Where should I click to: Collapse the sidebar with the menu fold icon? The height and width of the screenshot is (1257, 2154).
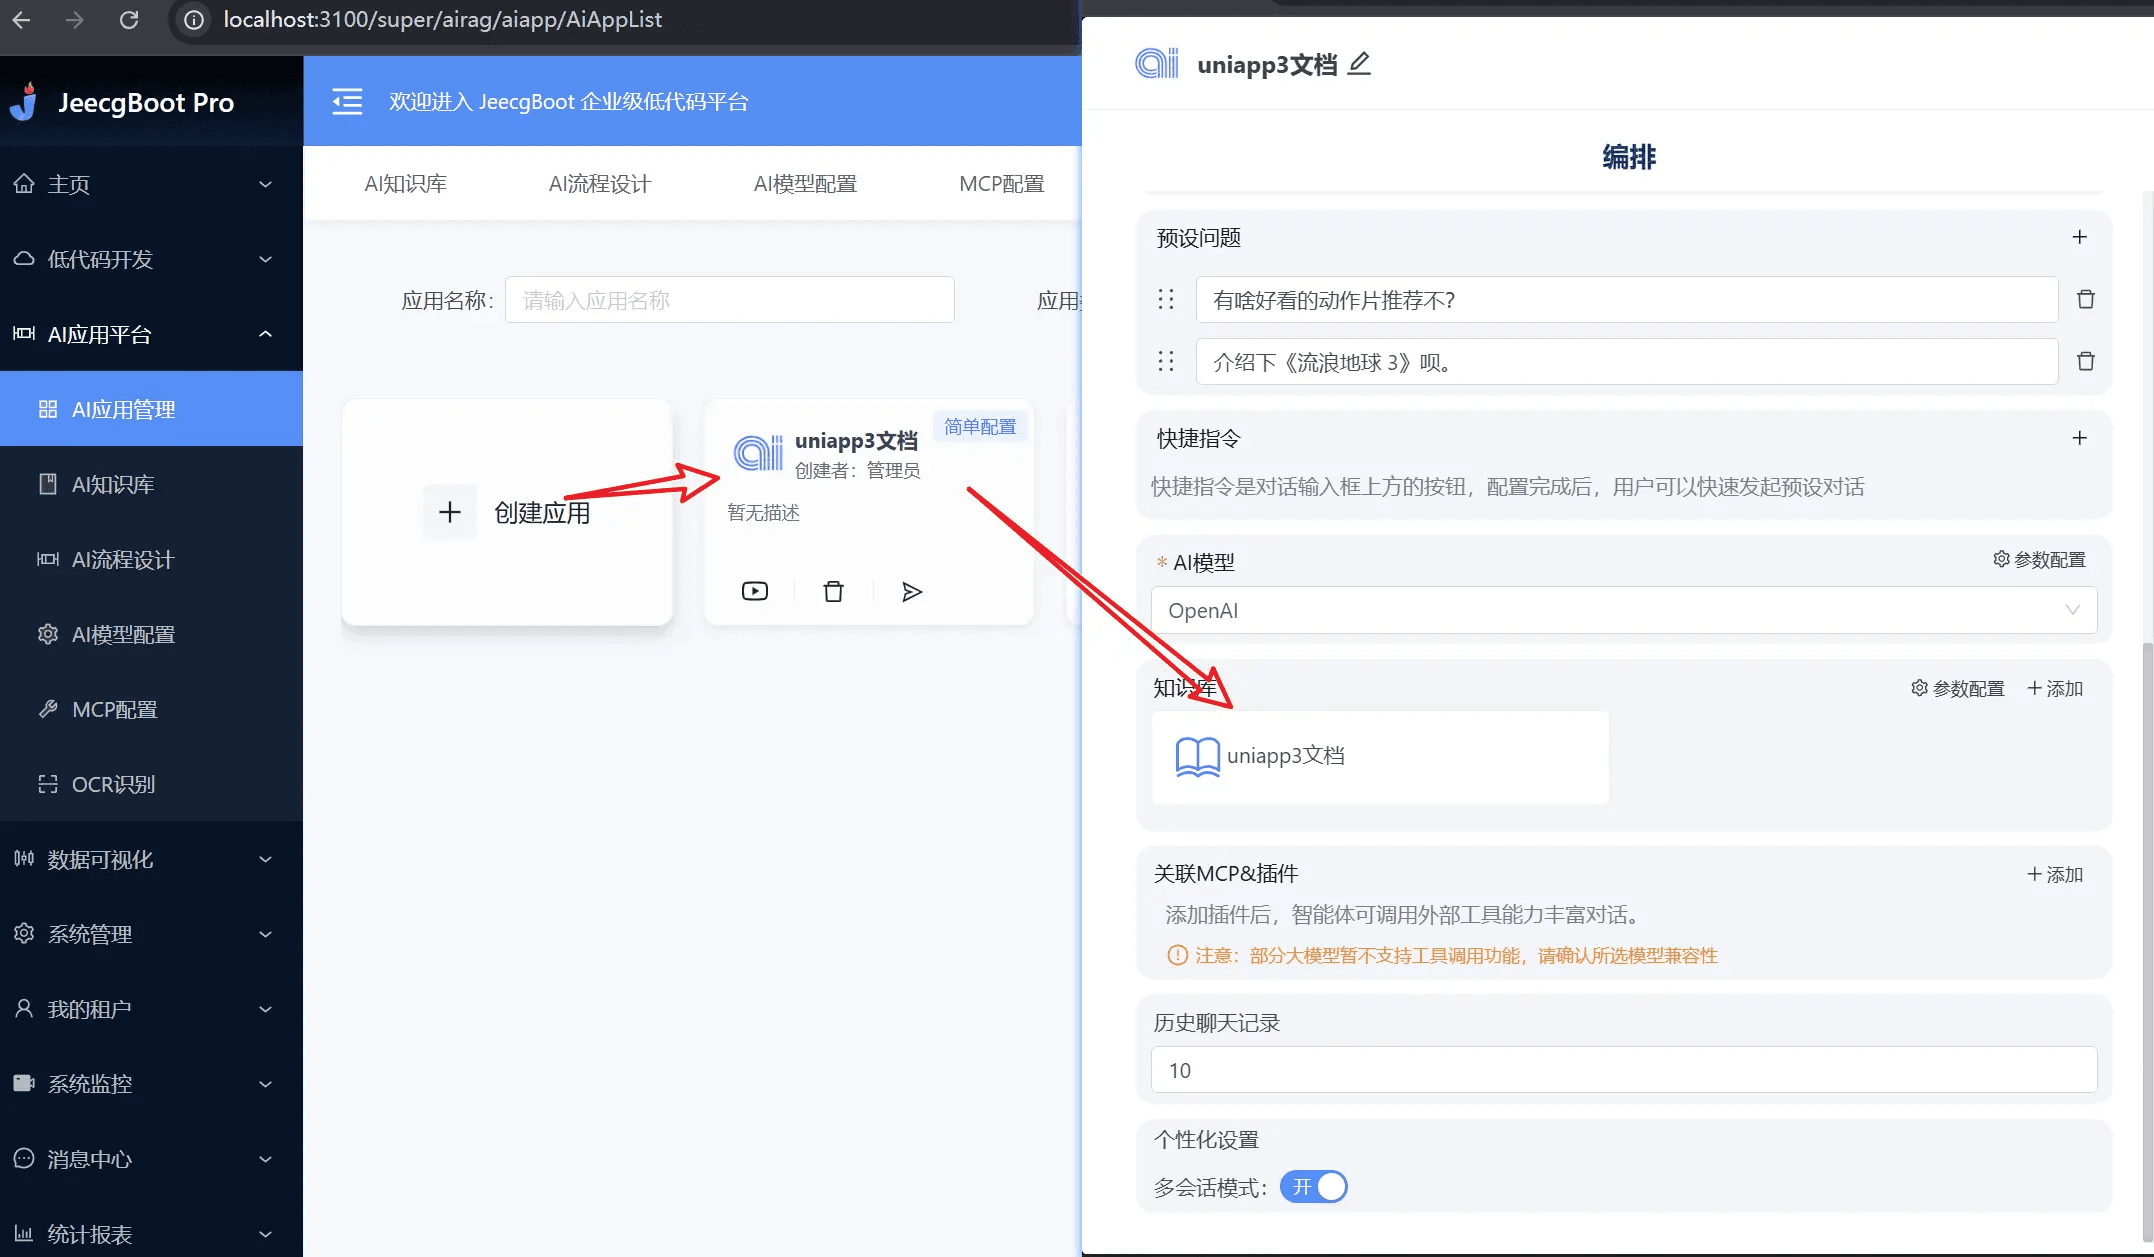347,101
